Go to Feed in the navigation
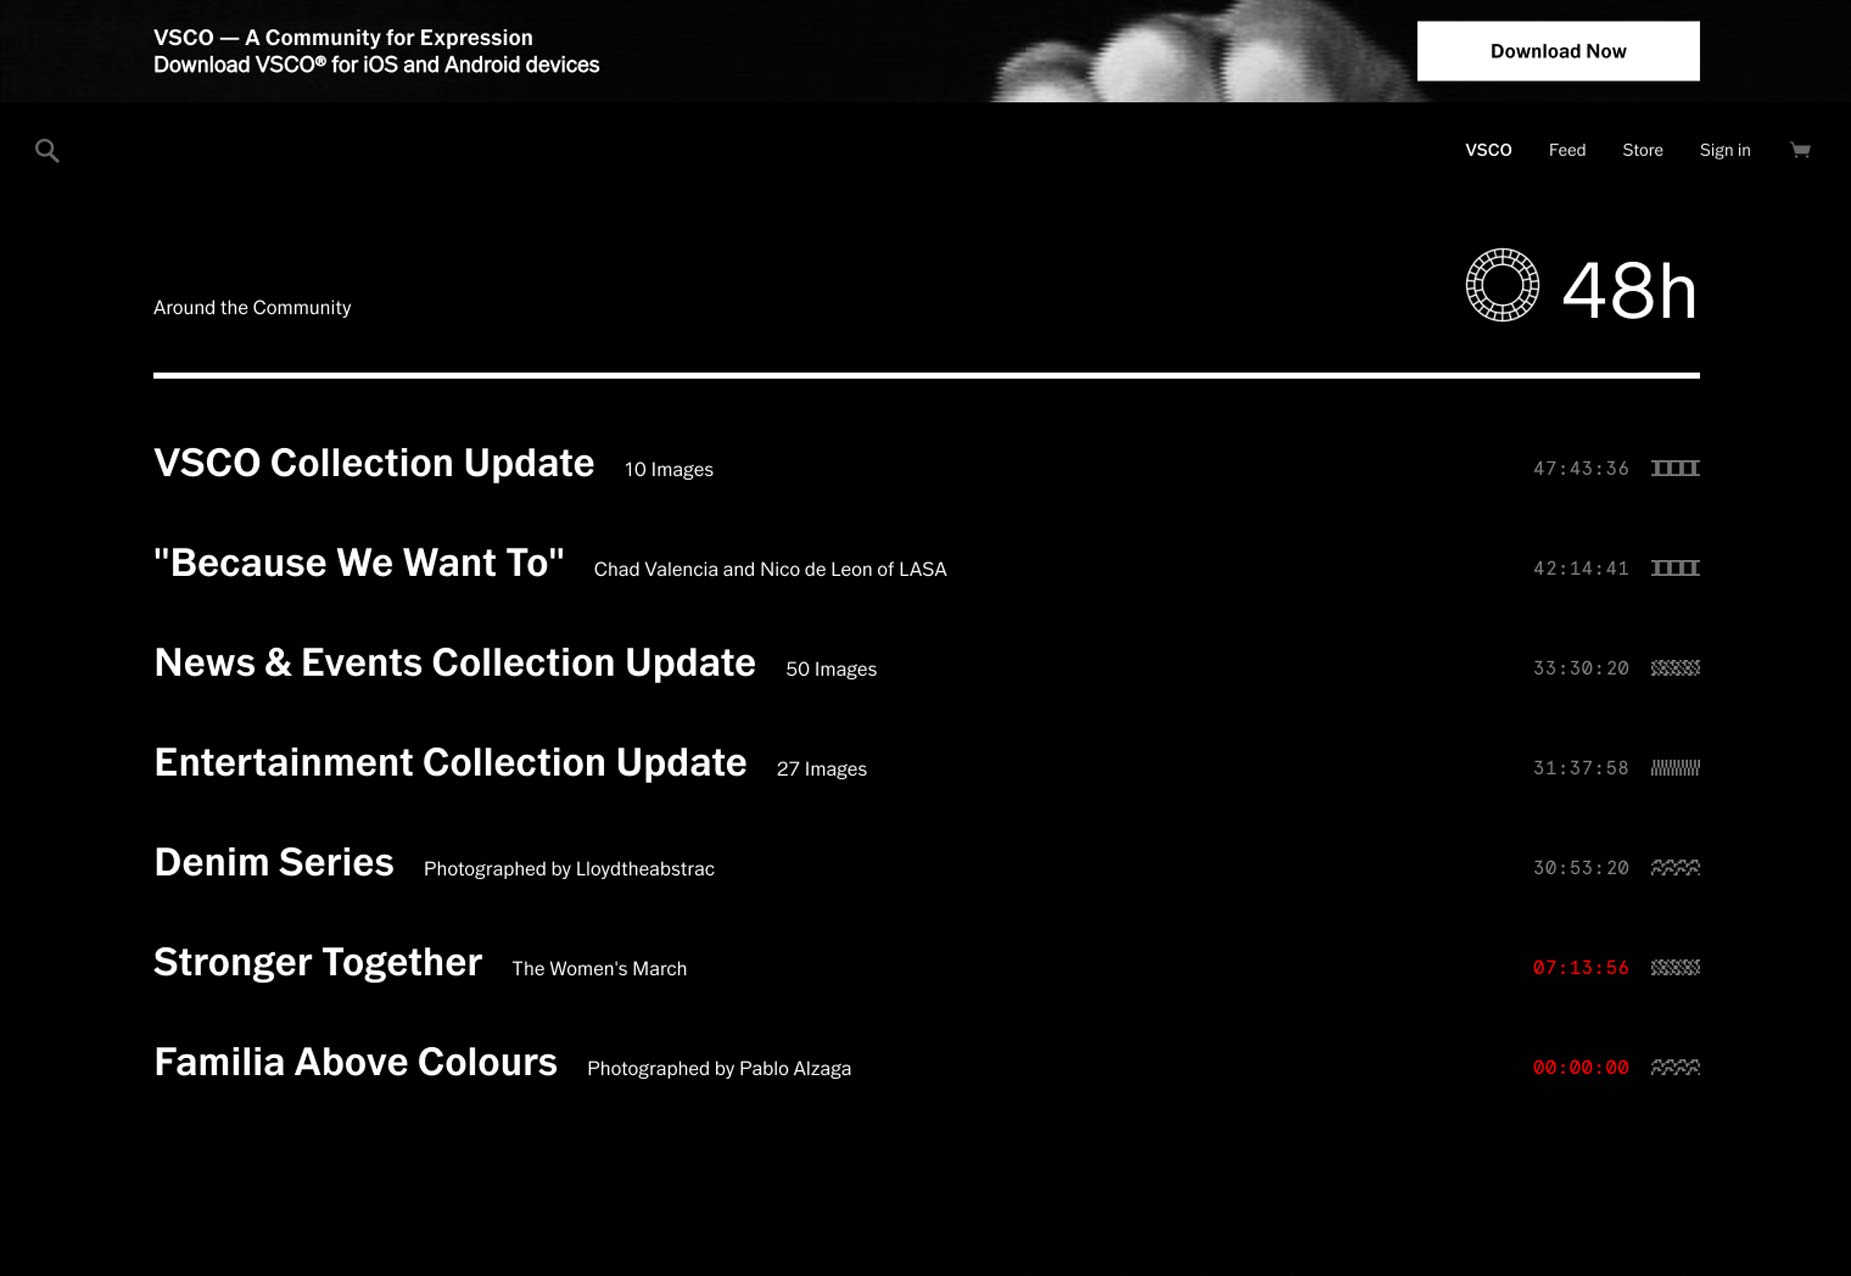Screen dimensions: 1851x1276 1567,150
